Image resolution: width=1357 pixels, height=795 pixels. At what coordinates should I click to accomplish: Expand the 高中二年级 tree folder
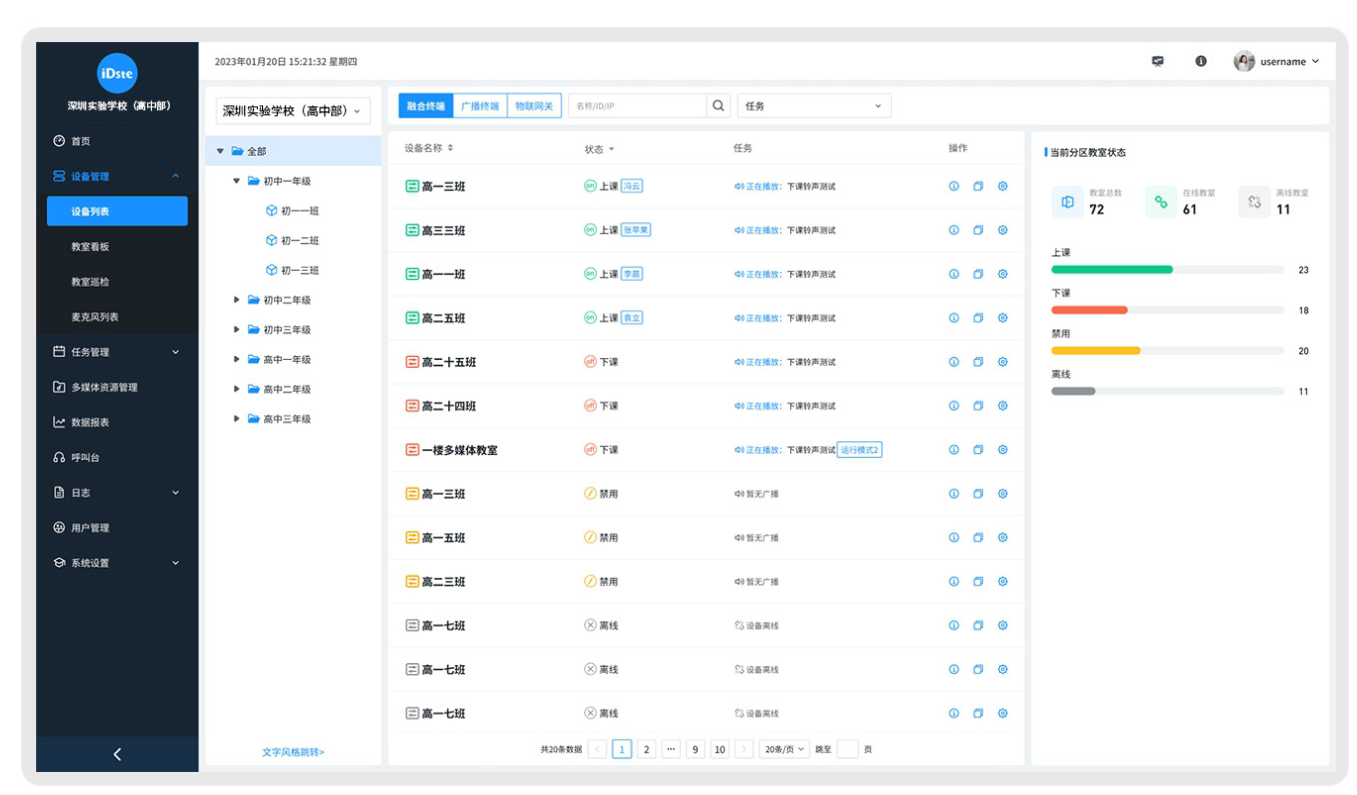[x=237, y=389]
